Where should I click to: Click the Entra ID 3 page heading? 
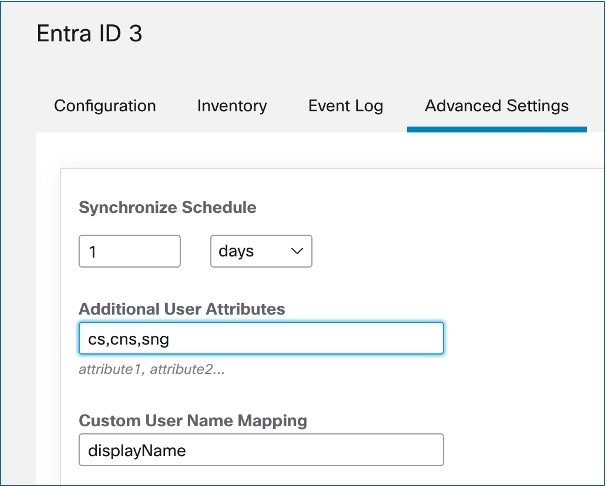(89, 33)
